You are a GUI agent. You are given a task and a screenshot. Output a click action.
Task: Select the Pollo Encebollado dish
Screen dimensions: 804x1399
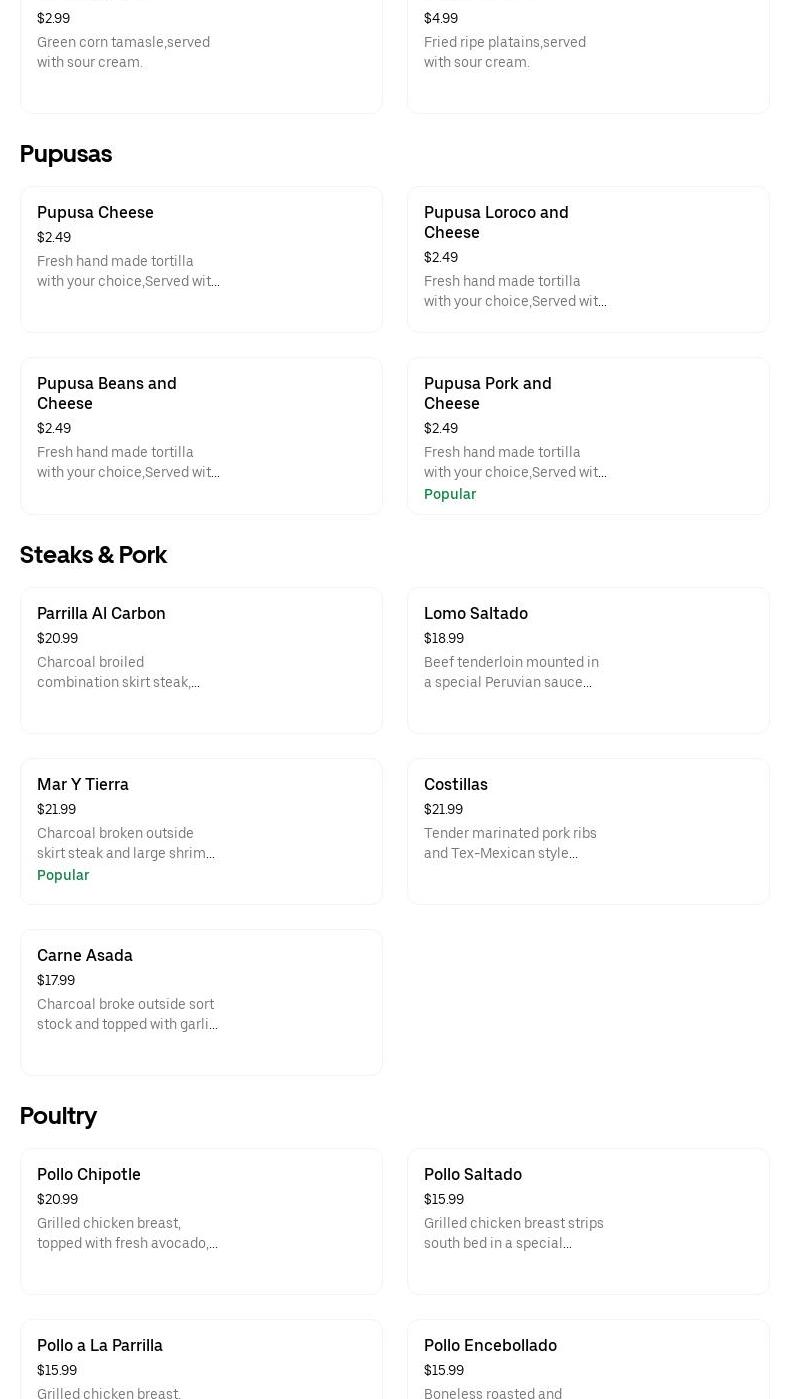click(x=587, y=1360)
